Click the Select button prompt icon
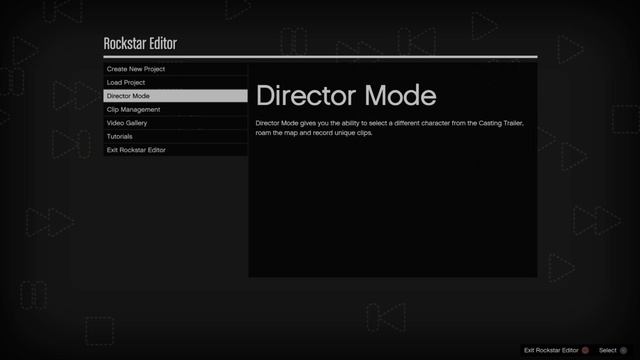640x360 pixels. click(623, 350)
